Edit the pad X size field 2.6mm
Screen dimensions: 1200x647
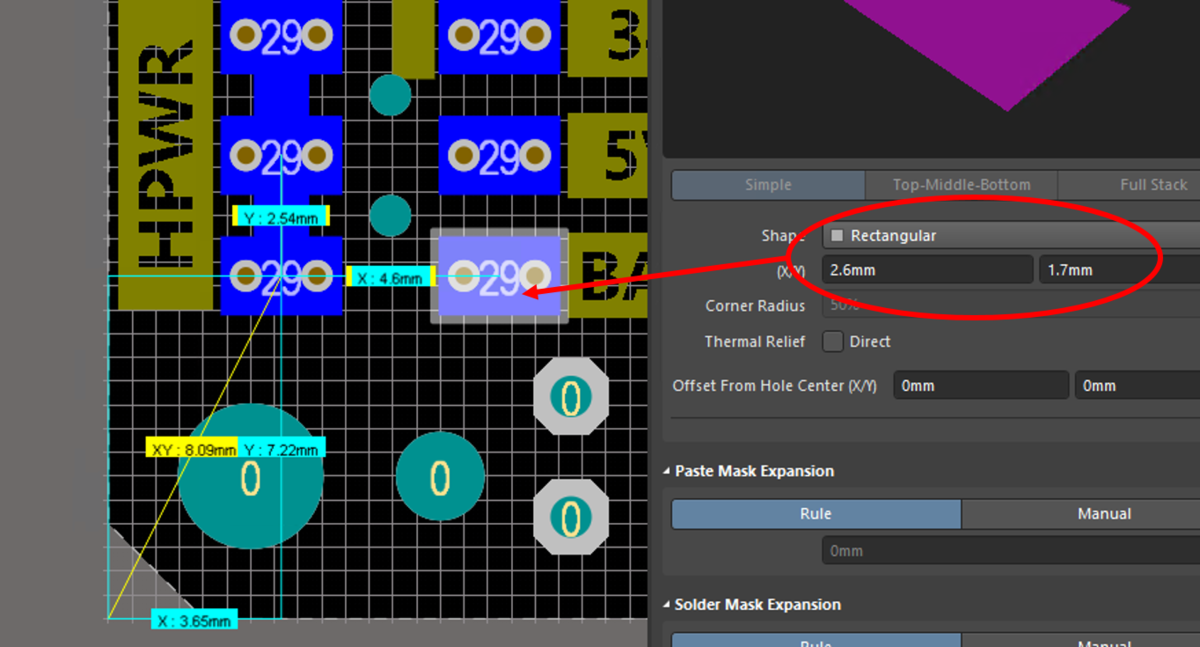click(x=927, y=270)
